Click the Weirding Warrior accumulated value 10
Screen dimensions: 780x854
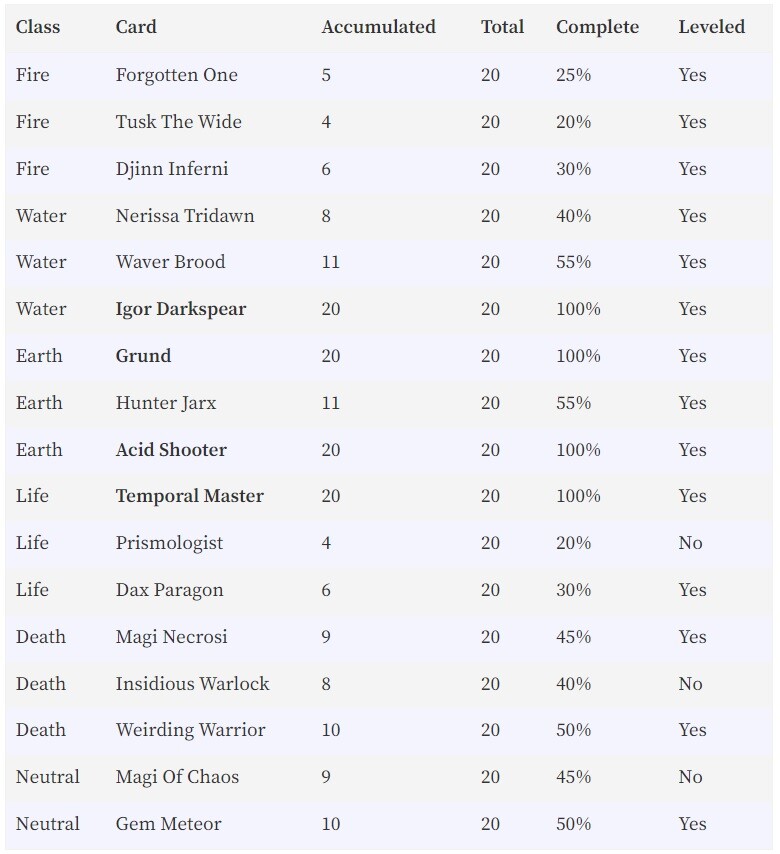[331, 730]
